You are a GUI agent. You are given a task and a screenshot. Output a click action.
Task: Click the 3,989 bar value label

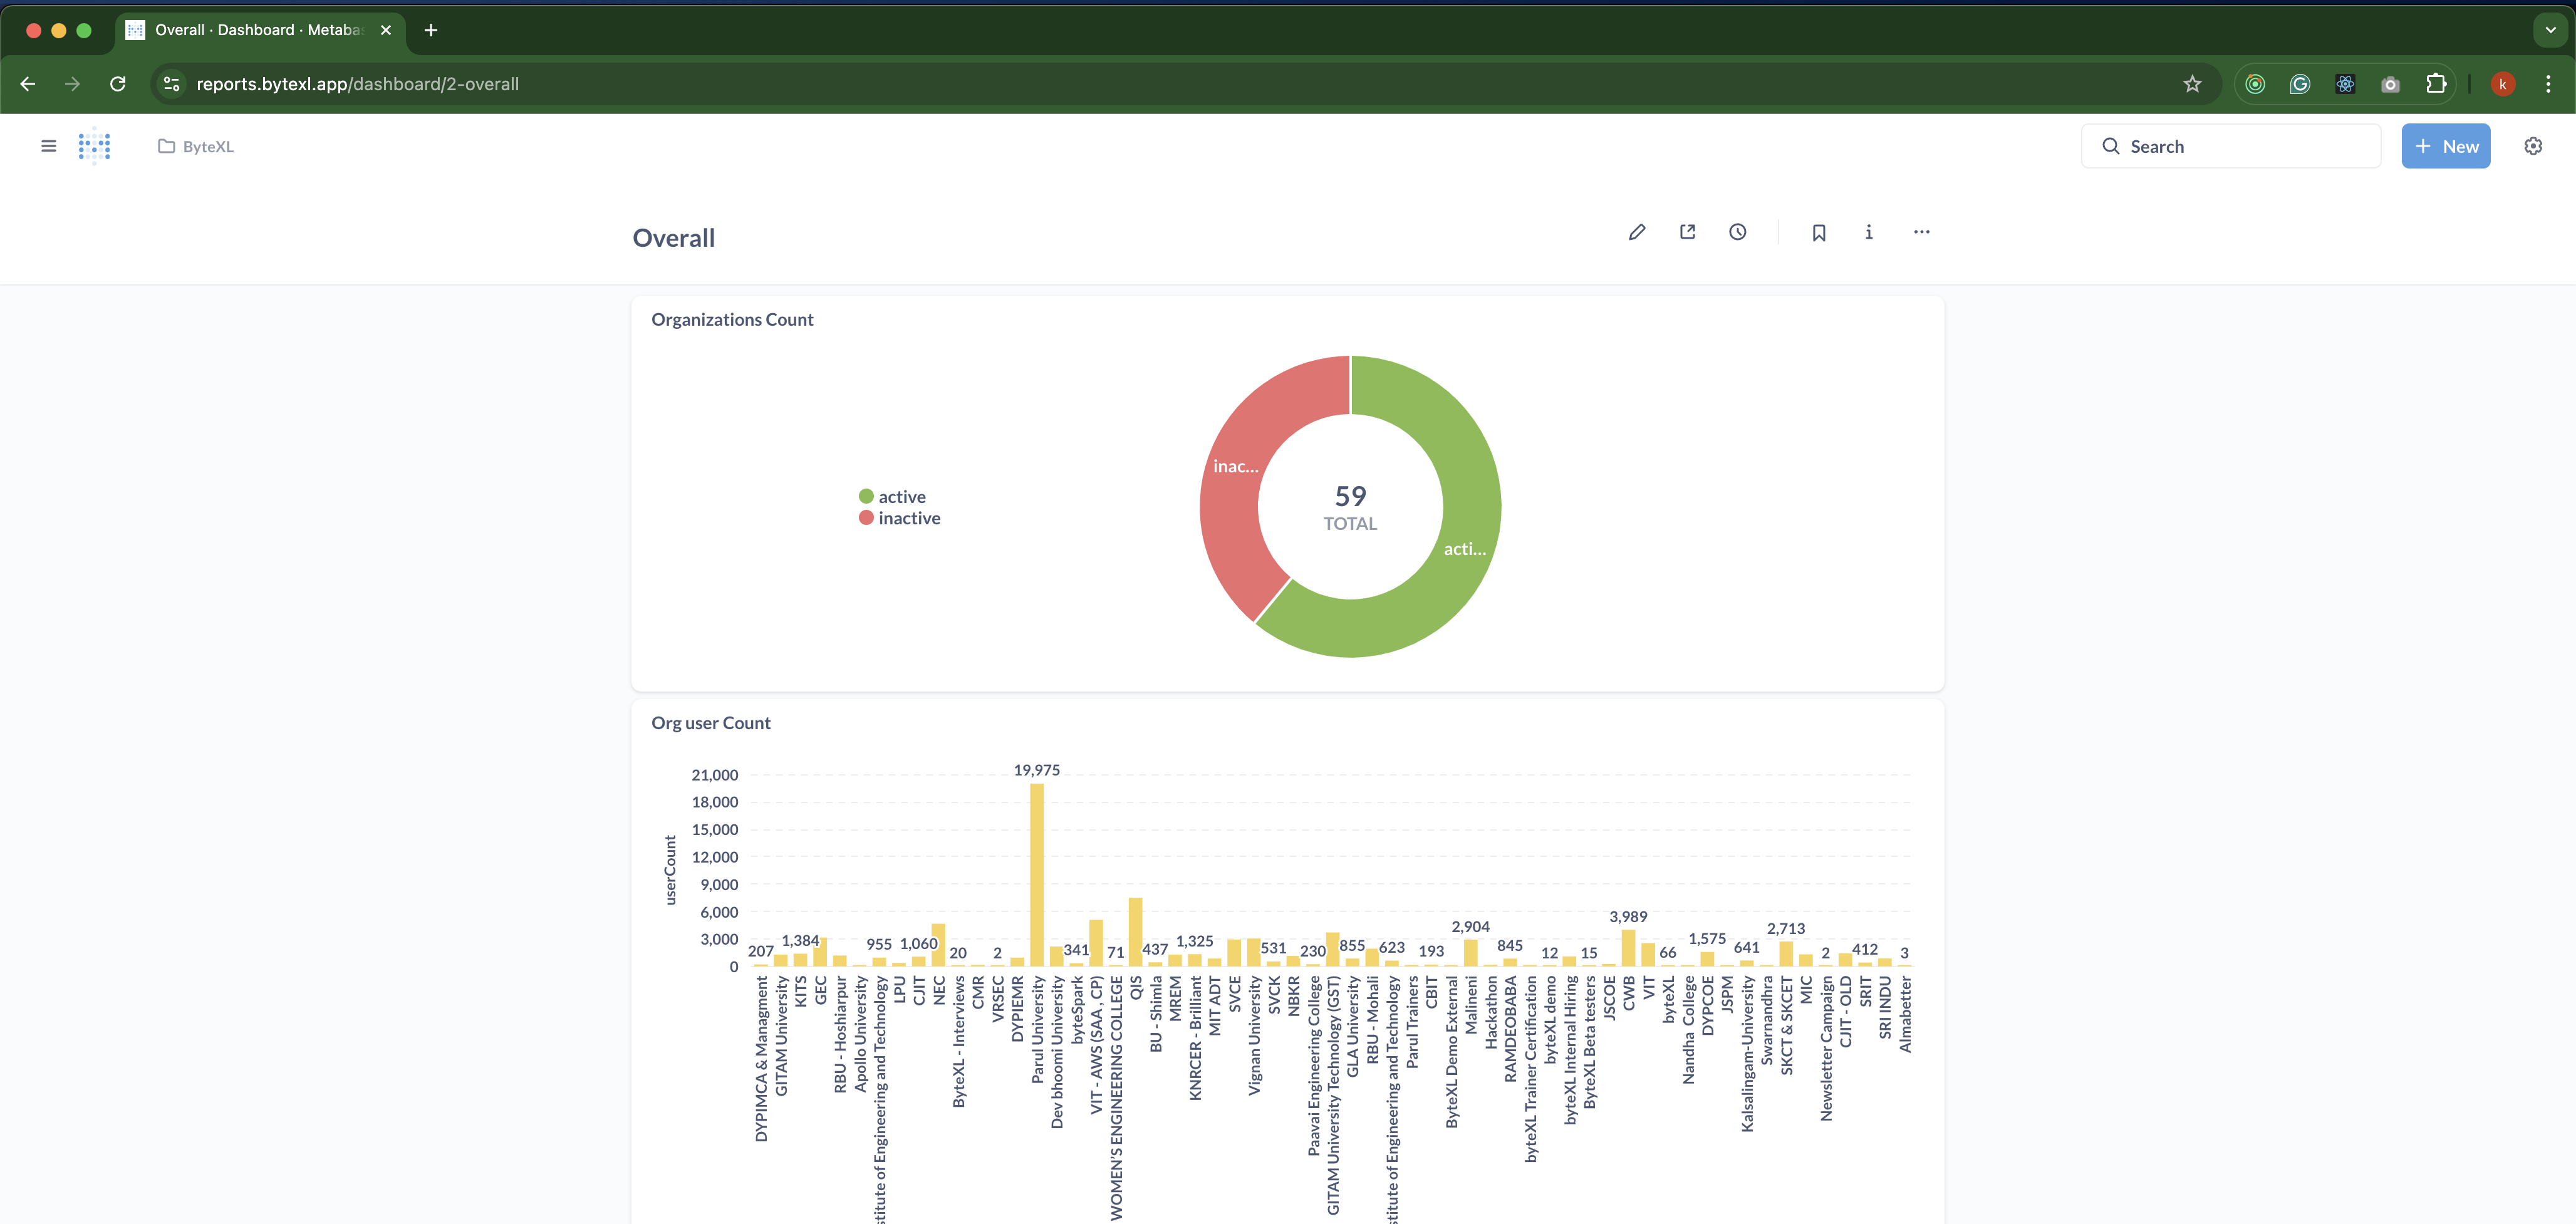coord(1628,917)
